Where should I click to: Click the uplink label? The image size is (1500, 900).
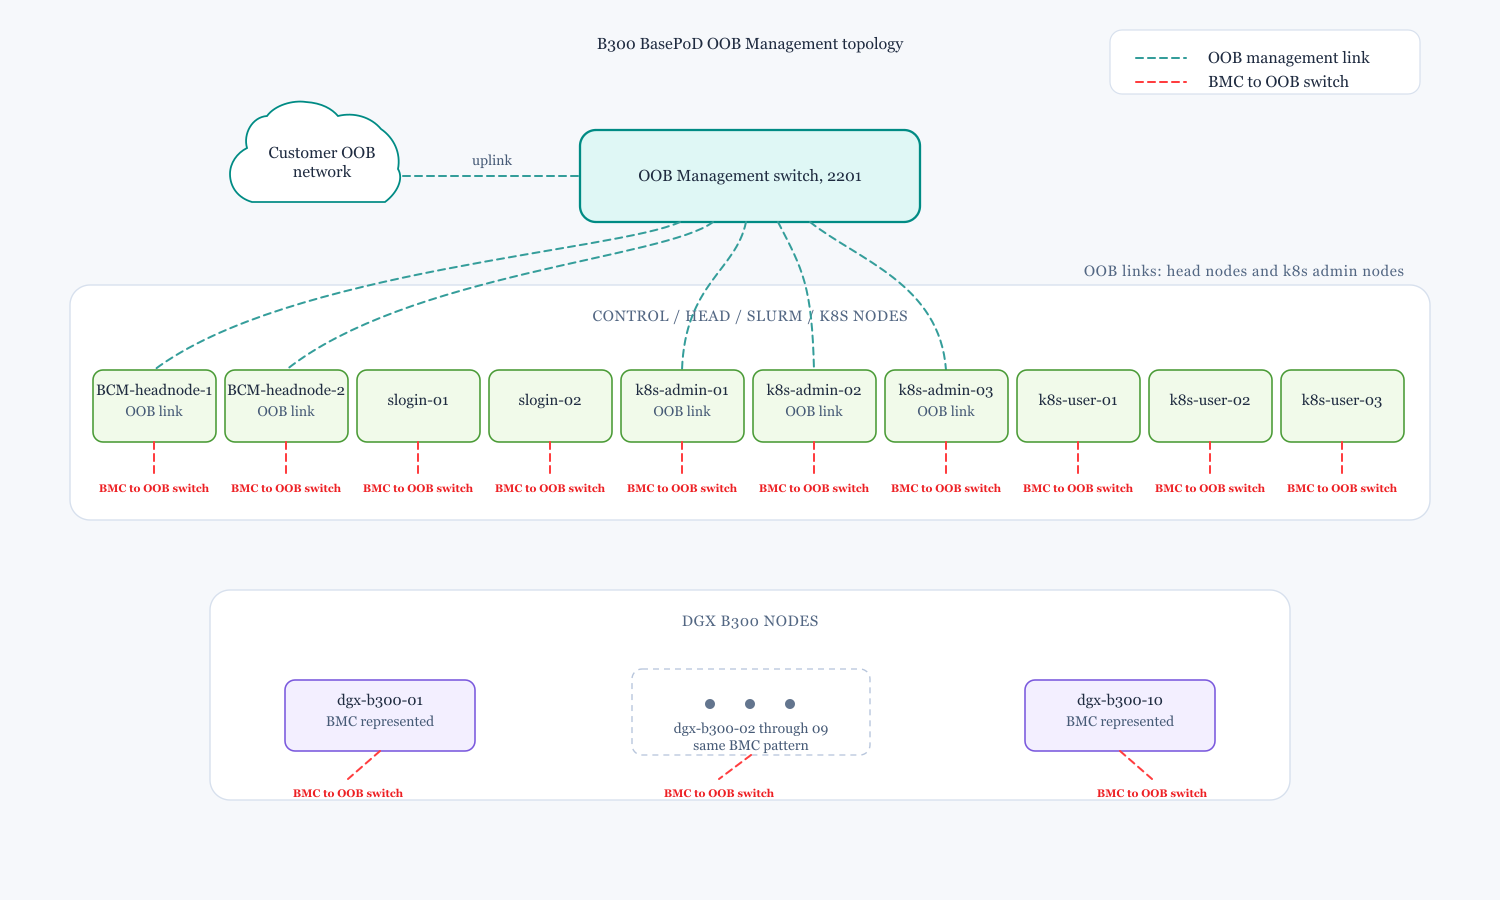[x=492, y=160]
